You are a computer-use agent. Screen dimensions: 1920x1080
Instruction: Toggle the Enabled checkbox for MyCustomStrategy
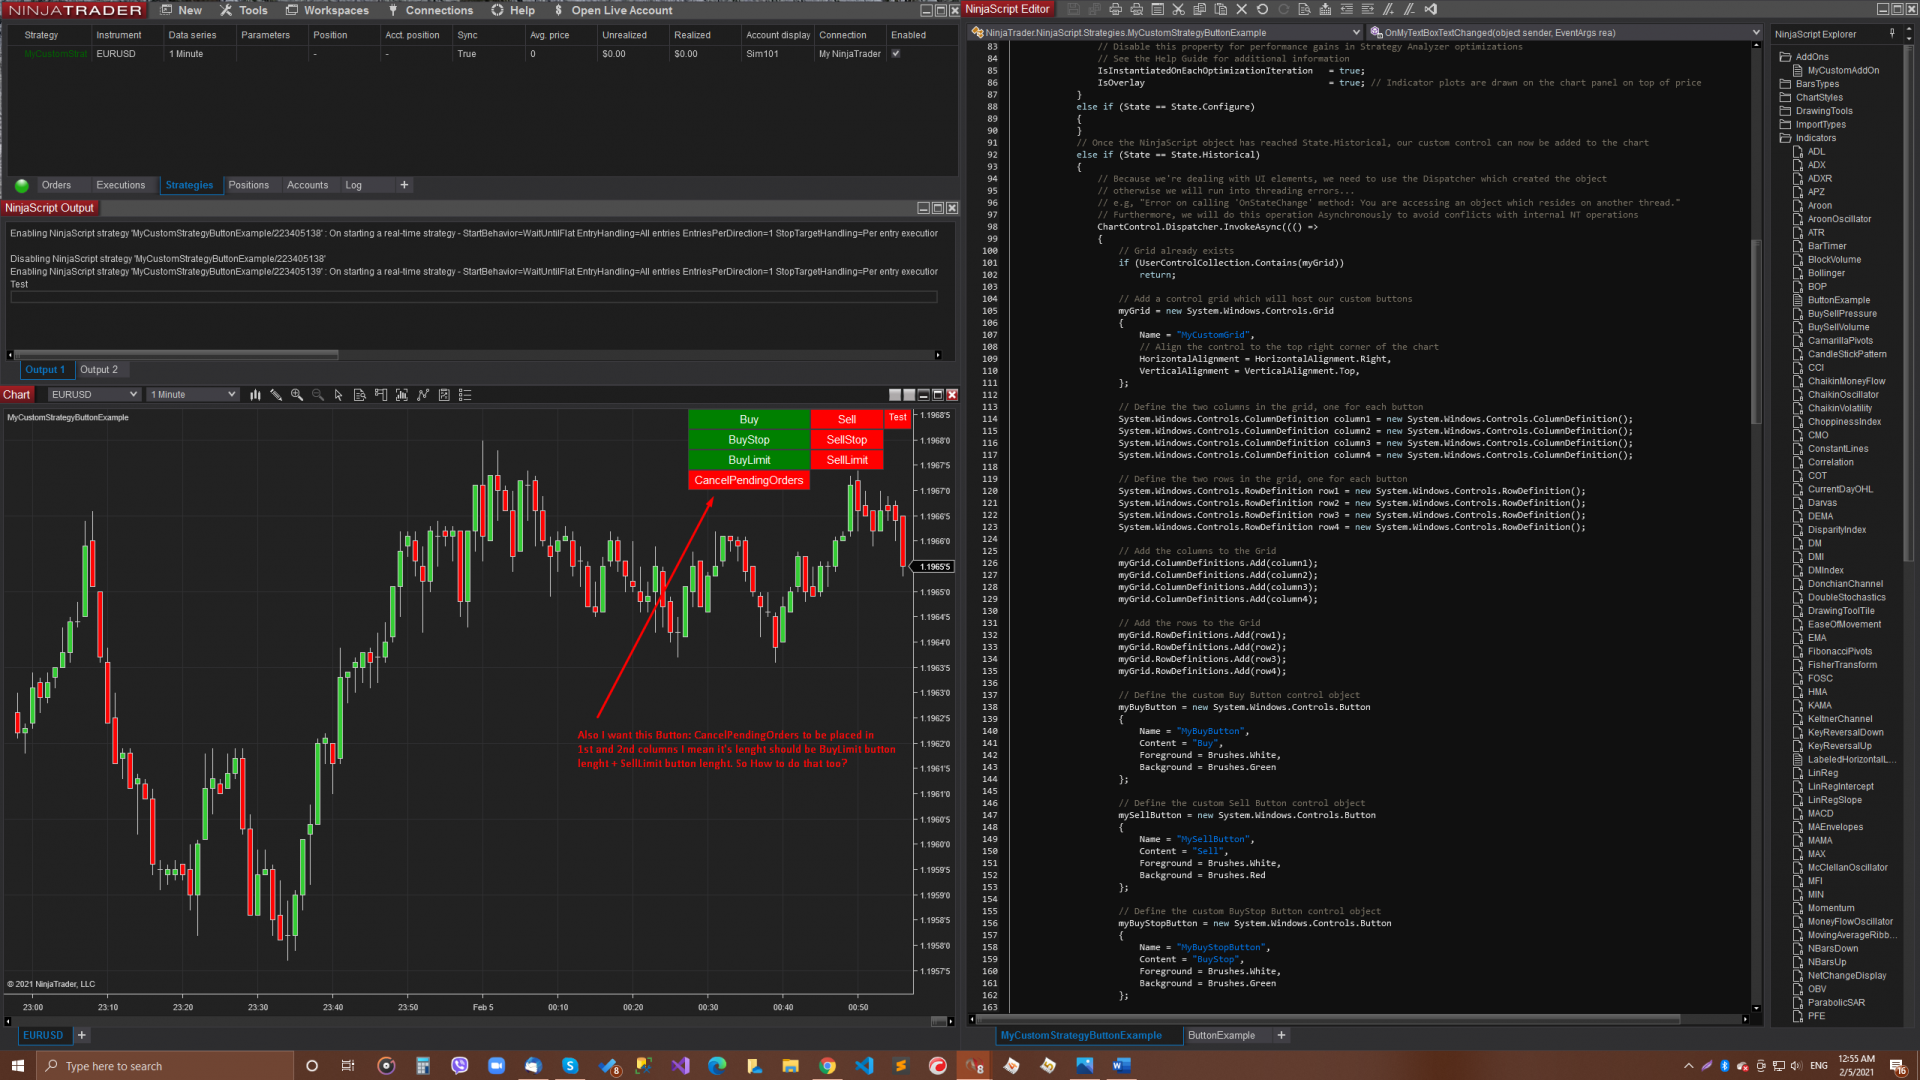click(896, 54)
